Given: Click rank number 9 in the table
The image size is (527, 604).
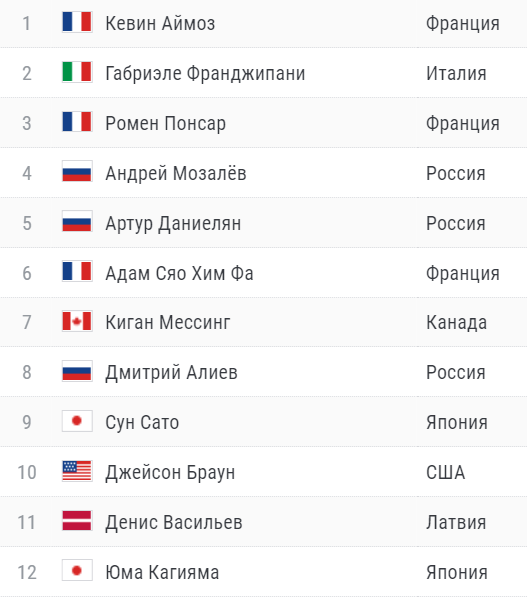Looking at the screenshot, I should coord(27,422).
